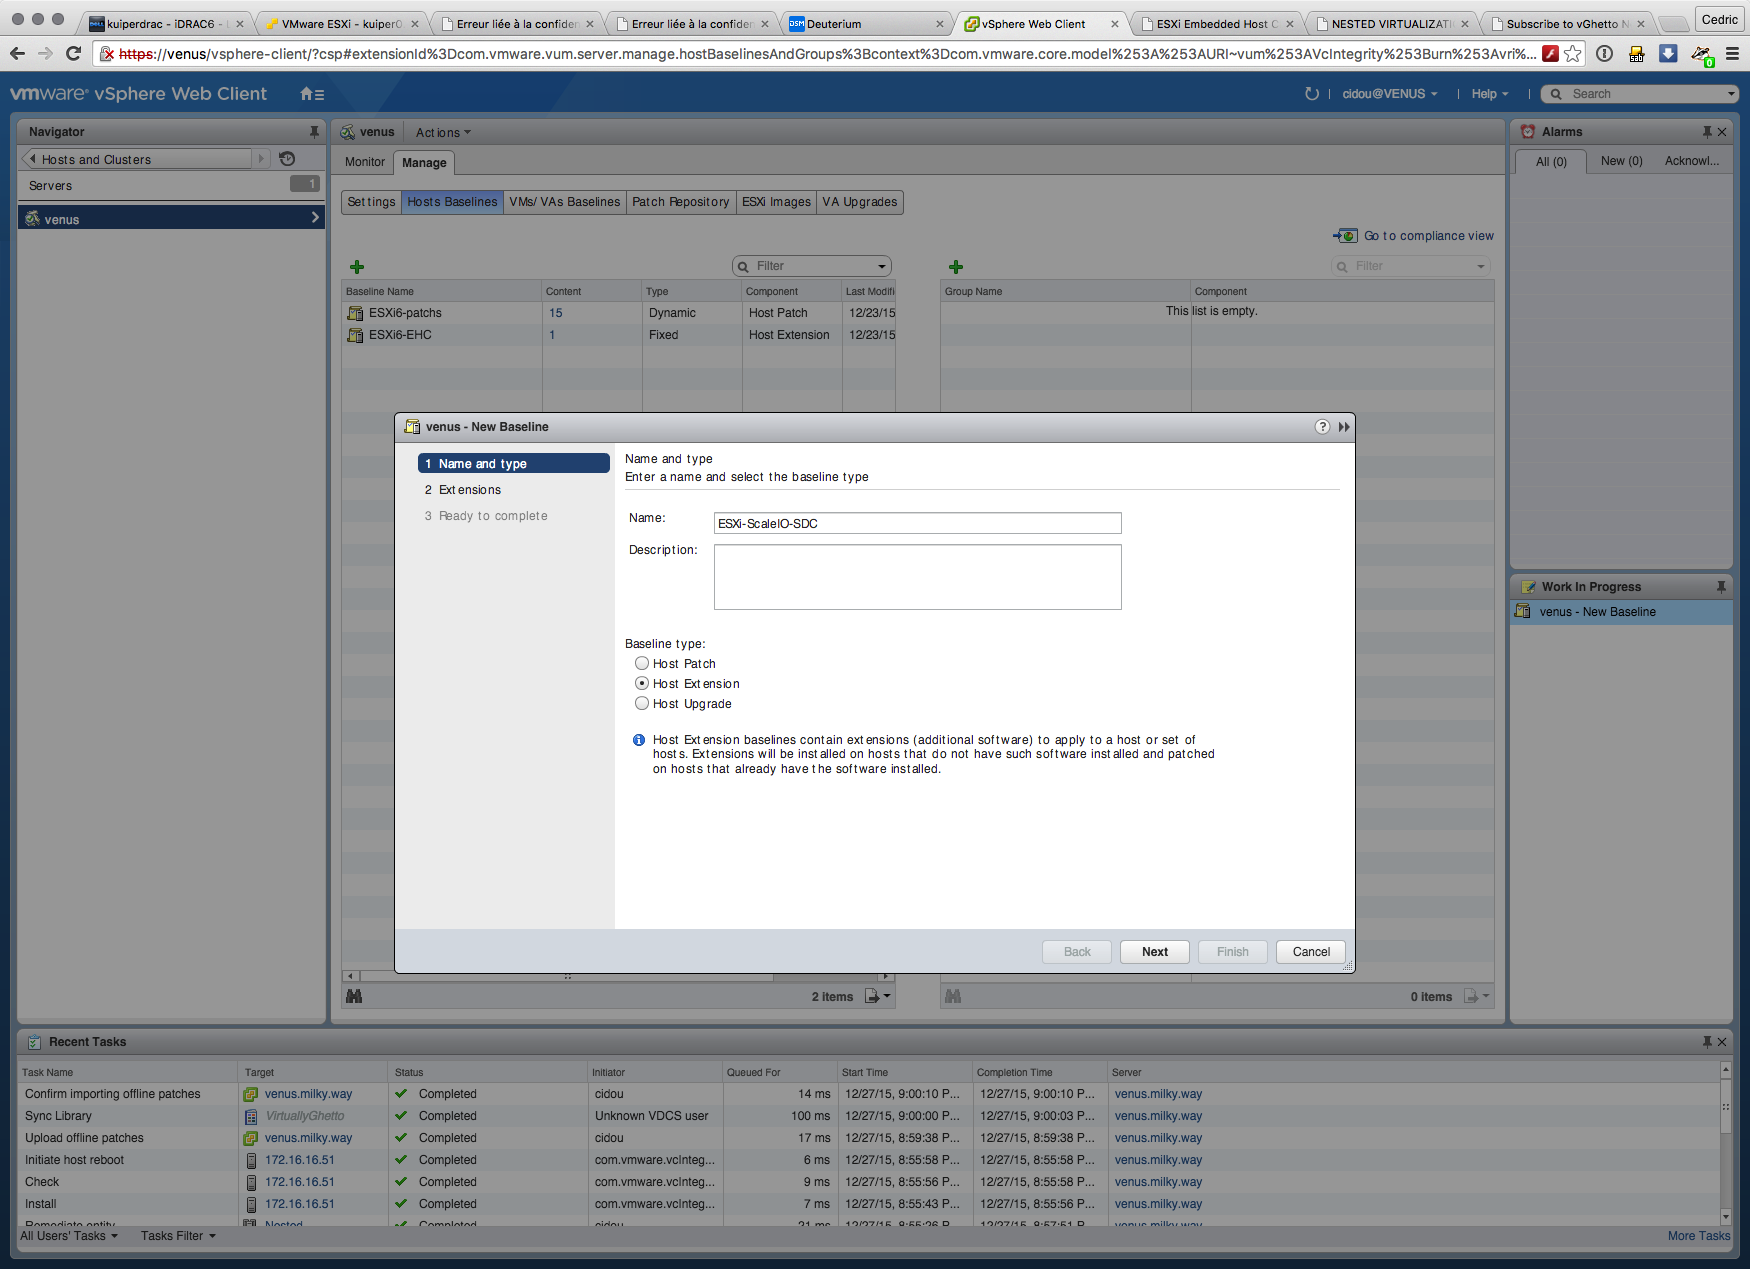Click the find binoculars icon under baselines list
1750x1269 pixels.
click(x=354, y=996)
